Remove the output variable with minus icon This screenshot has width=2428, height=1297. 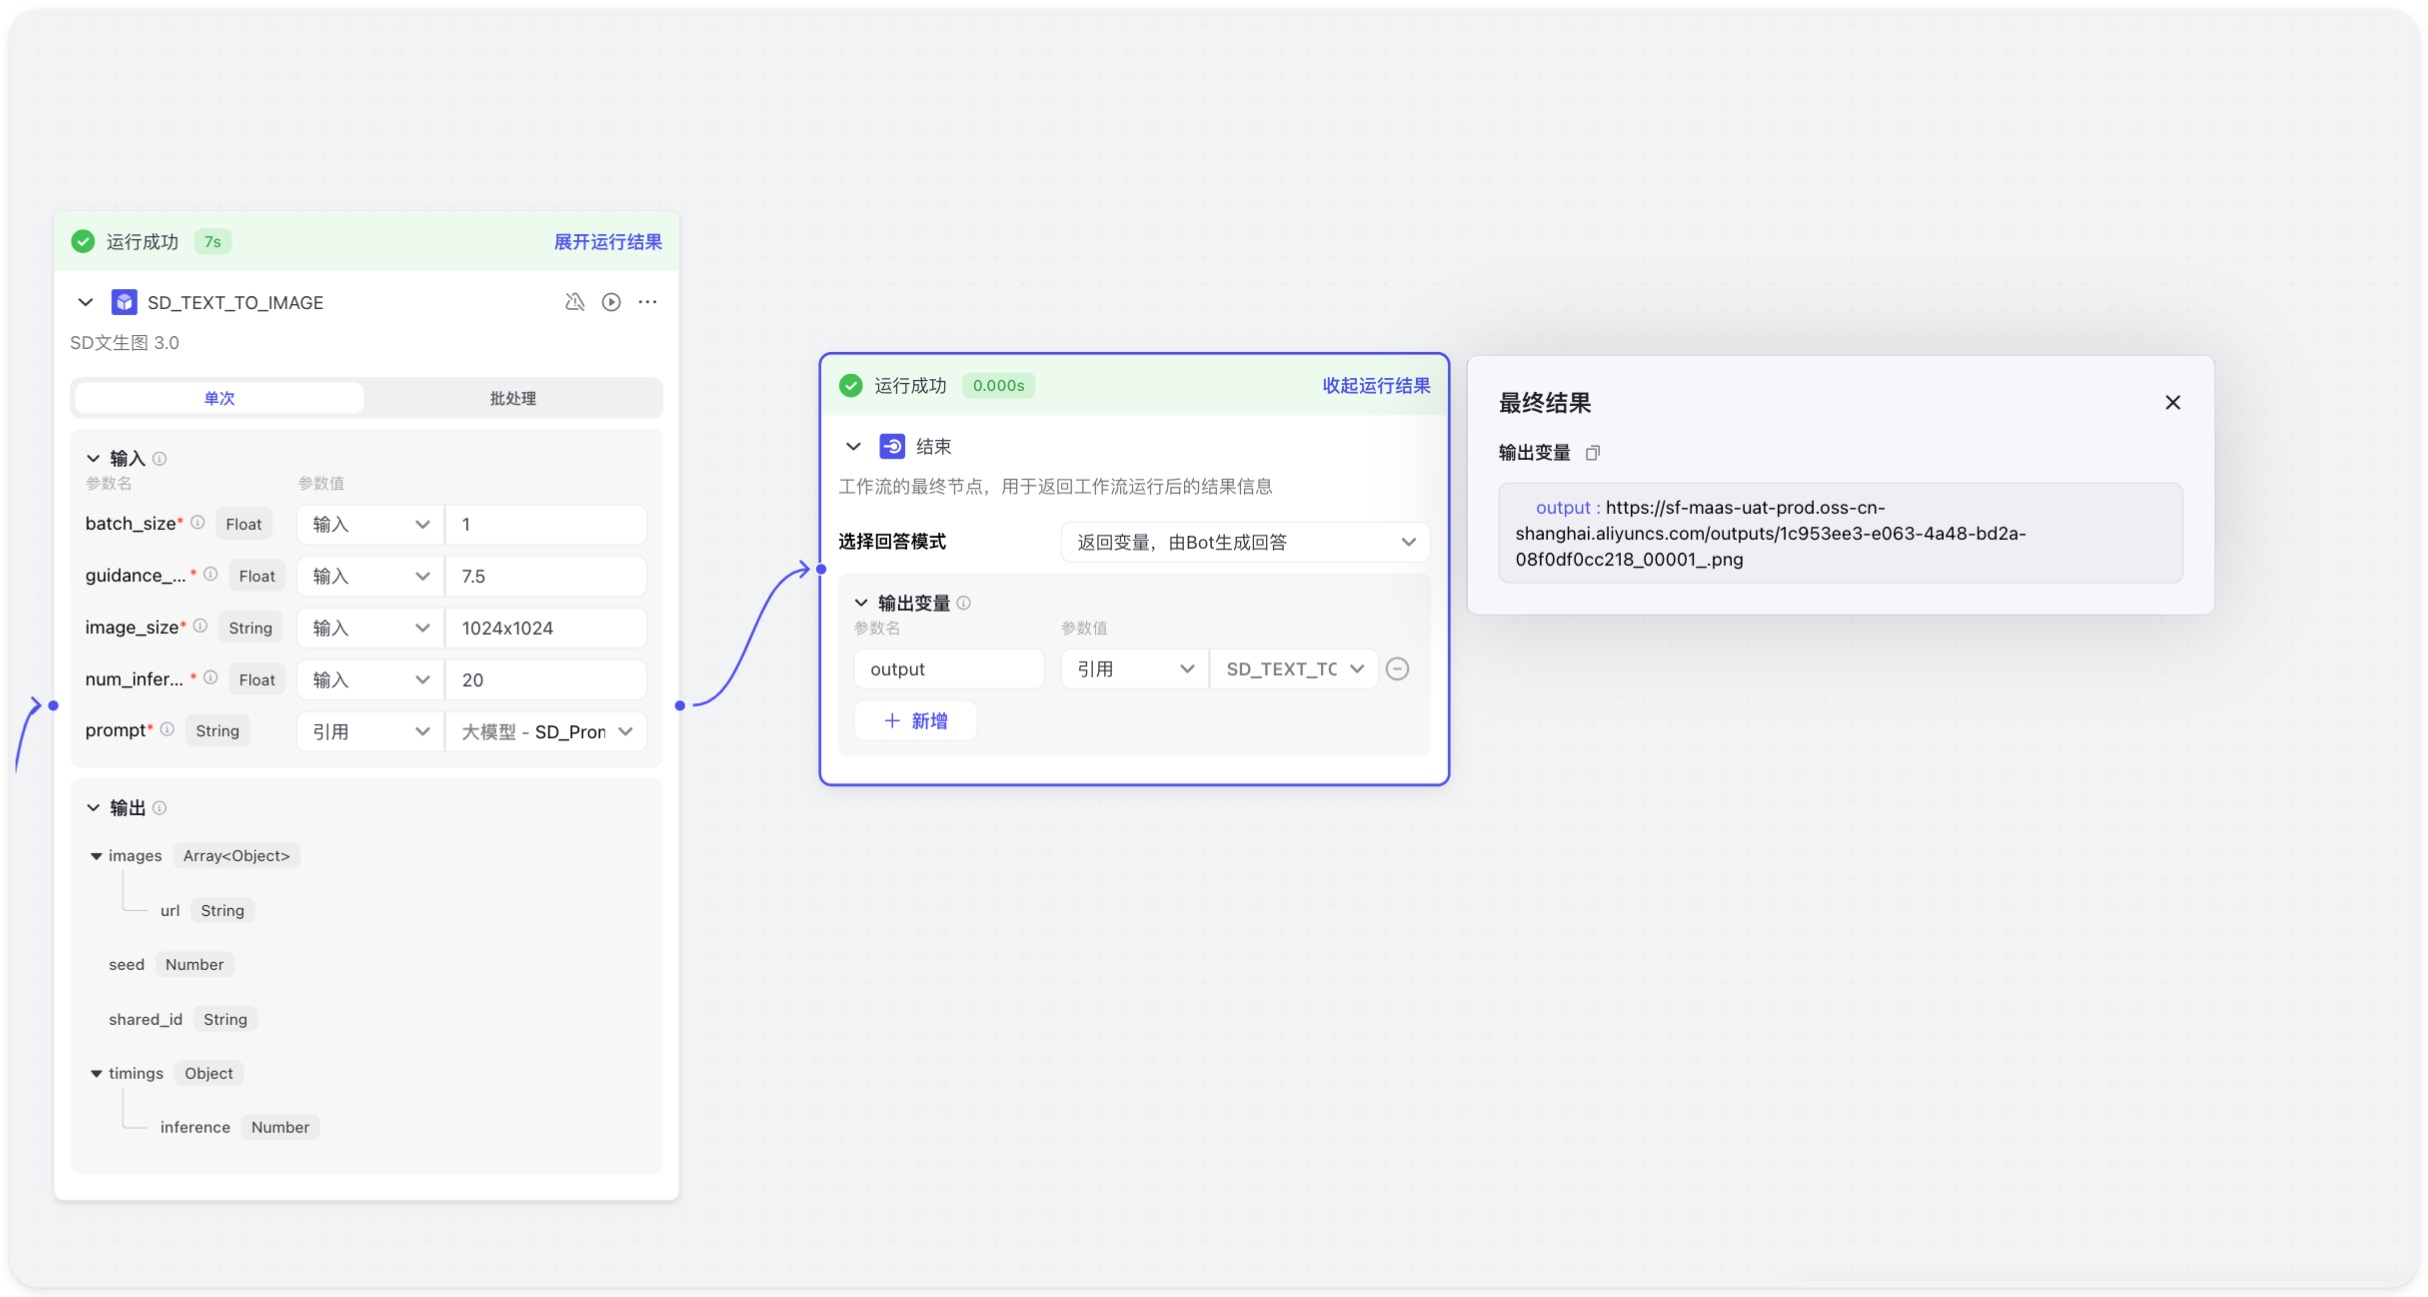(x=1398, y=669)
